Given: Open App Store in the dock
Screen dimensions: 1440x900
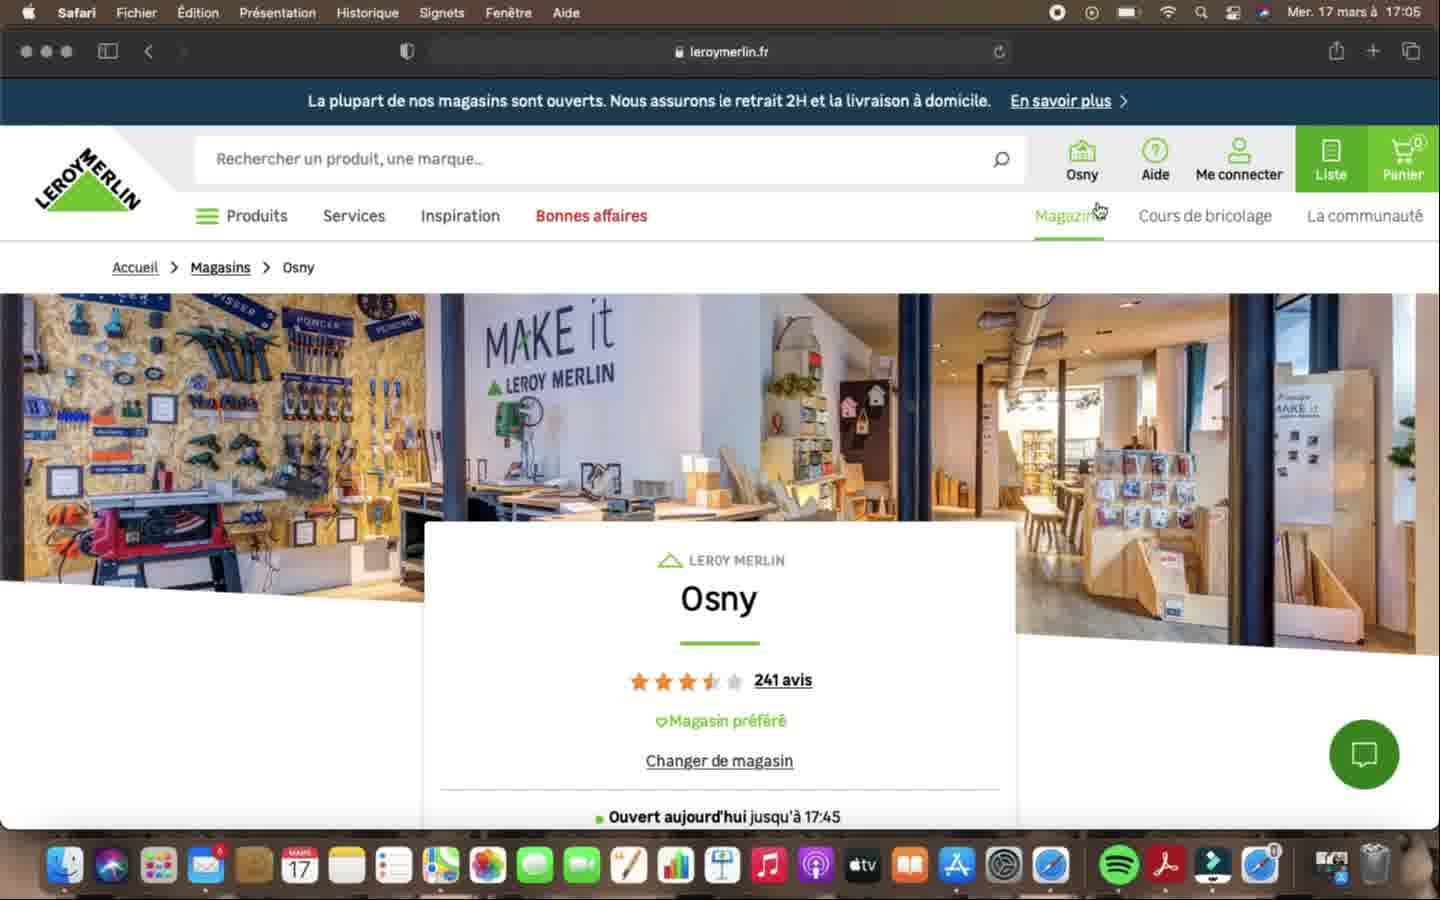Looking at the screenshot, I should pyautogui.click(x=957, y=865).
